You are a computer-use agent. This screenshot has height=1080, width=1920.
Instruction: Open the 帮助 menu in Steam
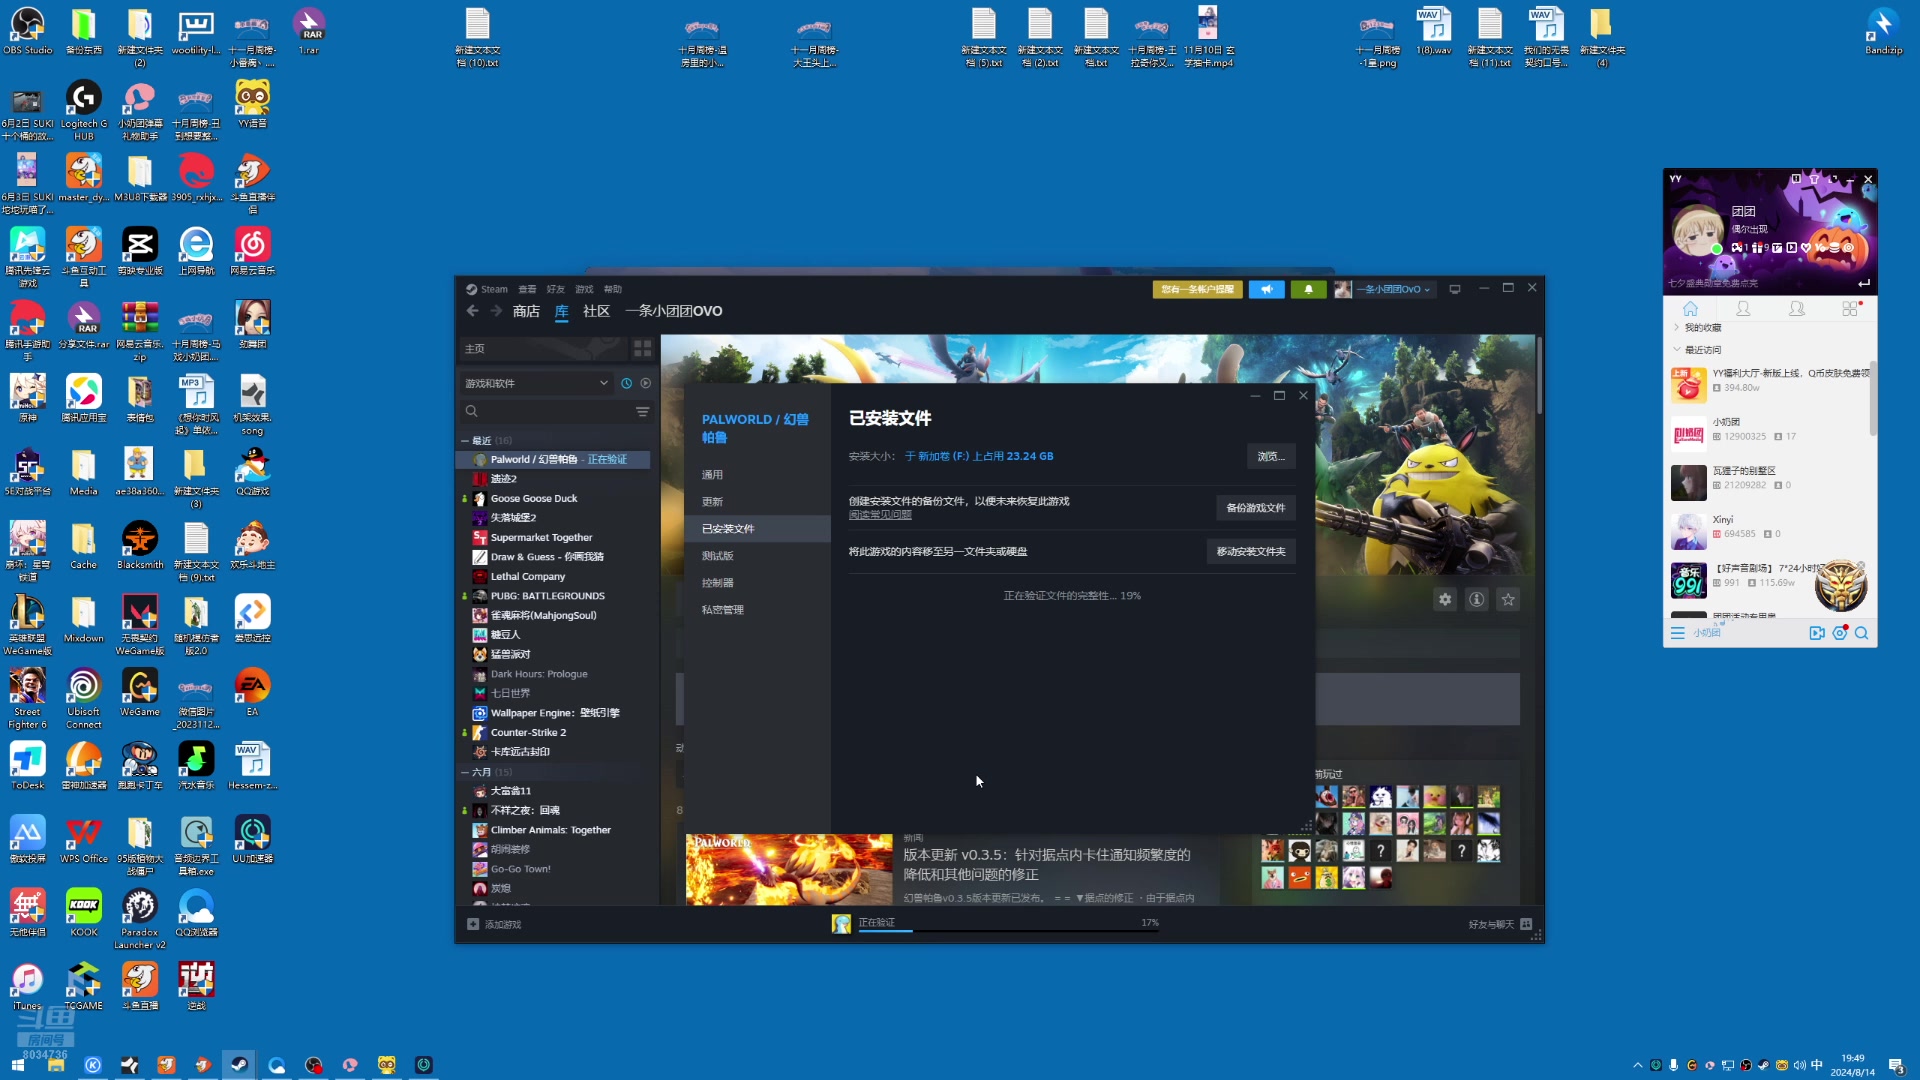[x=613, y=289]
